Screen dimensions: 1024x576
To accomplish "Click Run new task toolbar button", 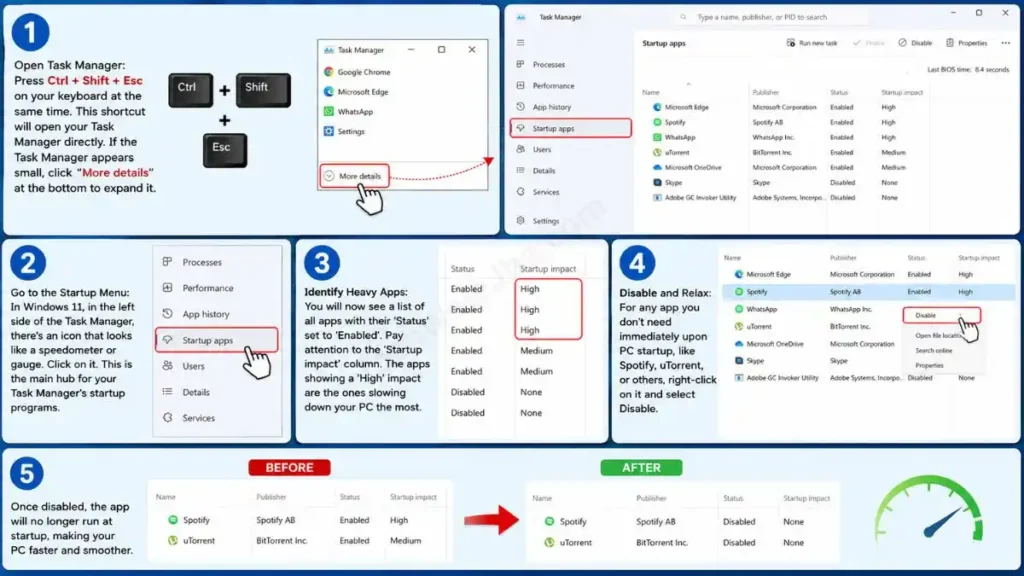I will click(812, 43).
